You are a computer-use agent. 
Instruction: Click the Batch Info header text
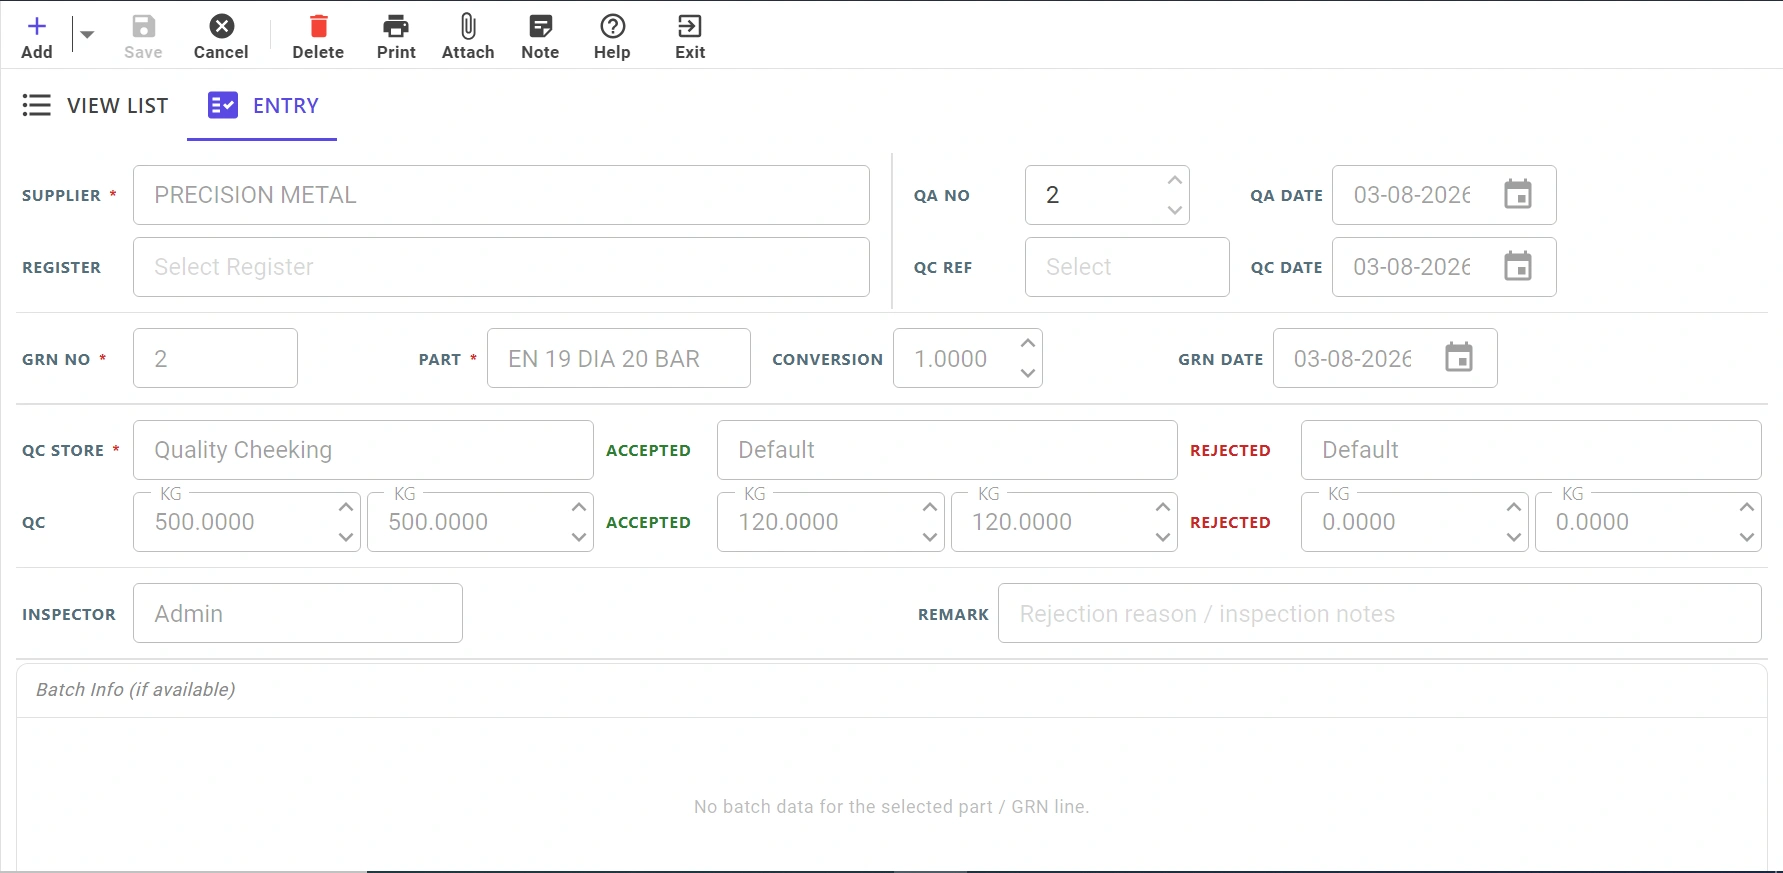(136, 690)
